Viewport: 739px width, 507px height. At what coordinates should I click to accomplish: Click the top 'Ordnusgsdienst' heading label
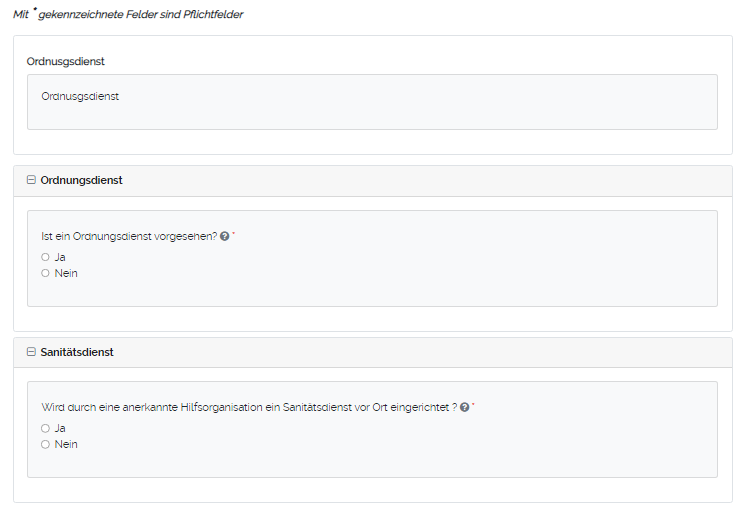[x=66, y=61]
